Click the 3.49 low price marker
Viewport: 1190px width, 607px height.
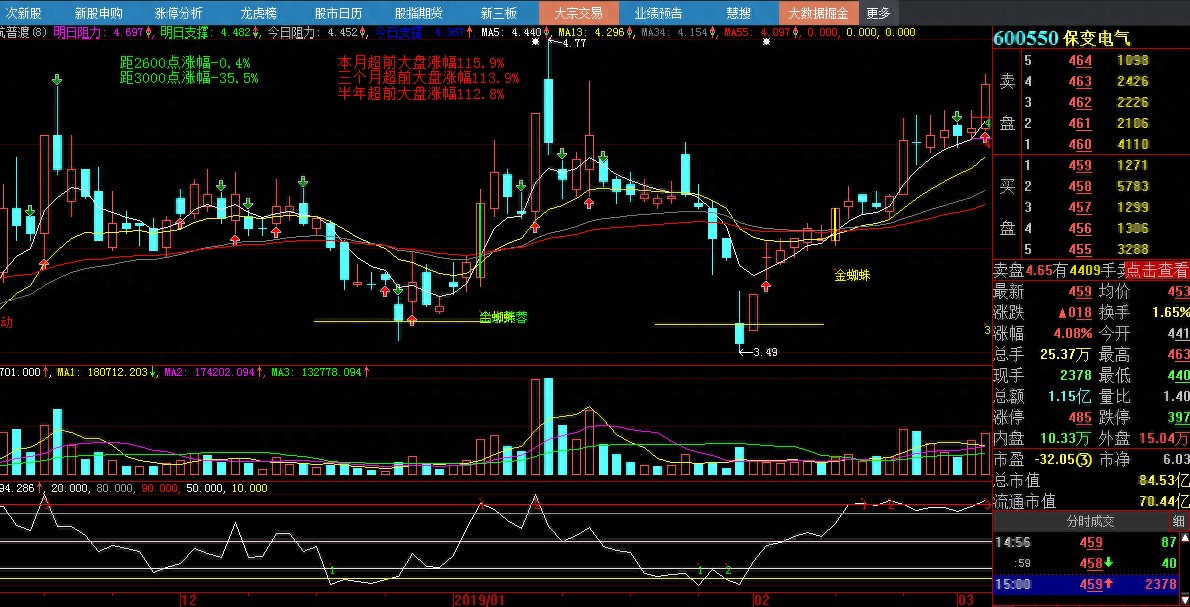764,352
